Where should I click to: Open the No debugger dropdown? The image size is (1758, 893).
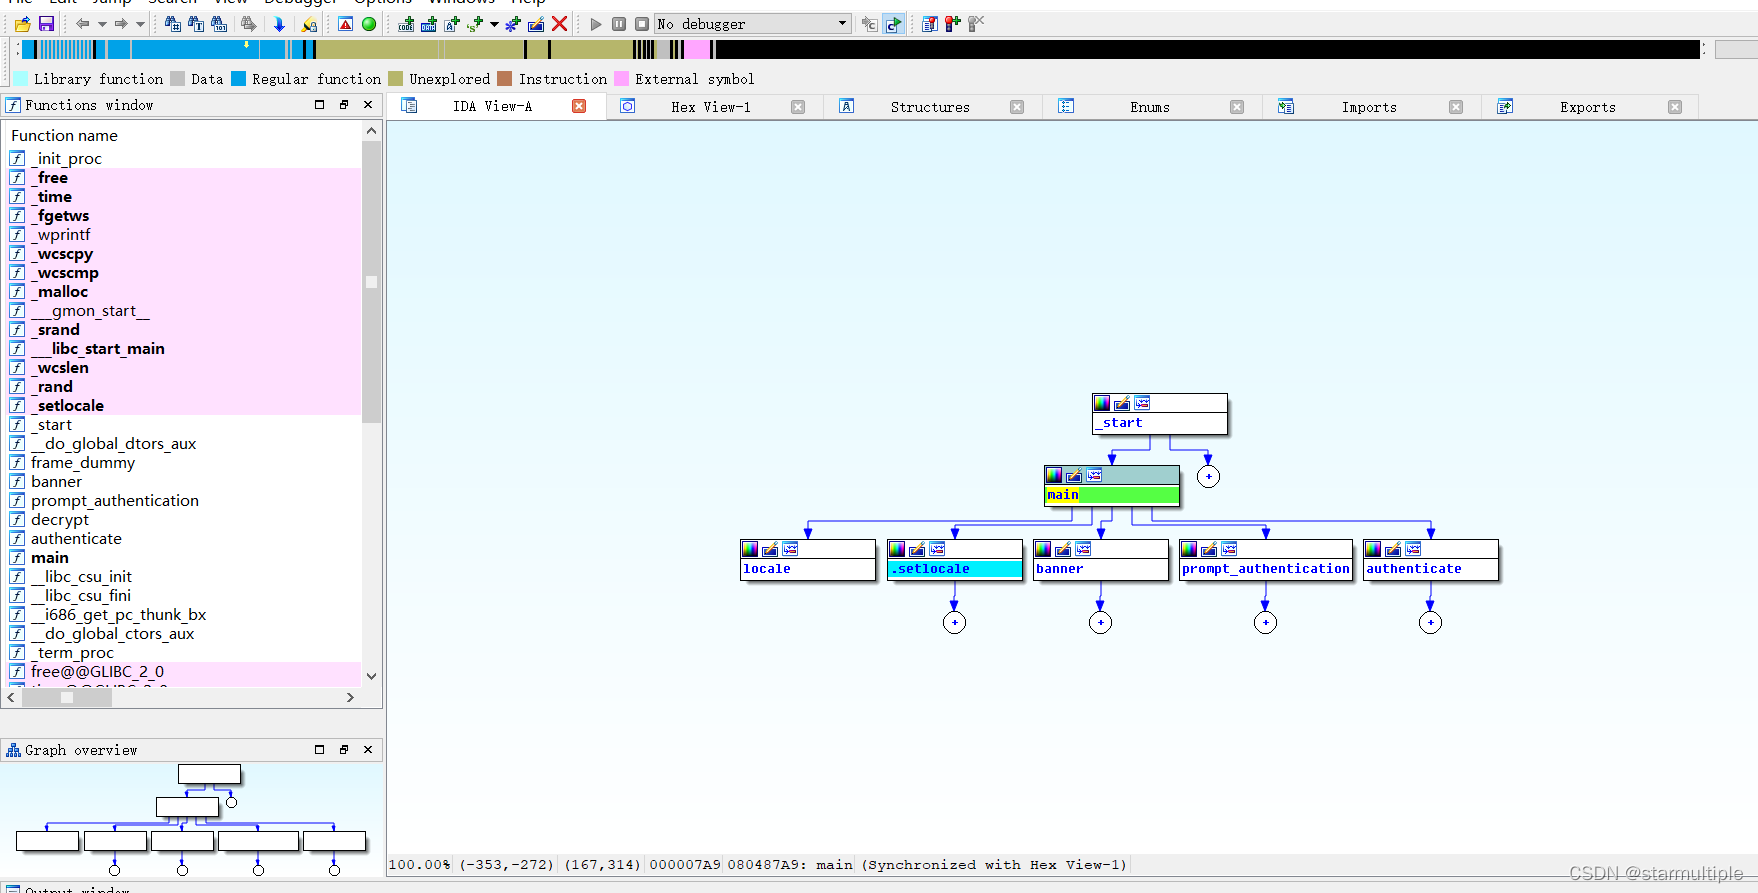752,24
